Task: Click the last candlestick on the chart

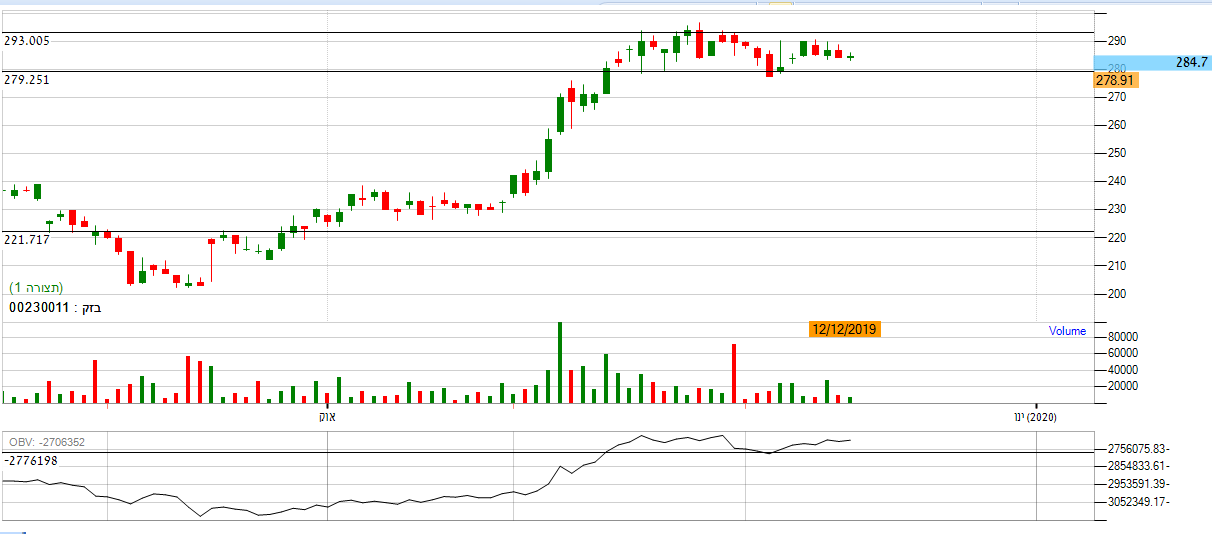Action: [x=851, y=57]
